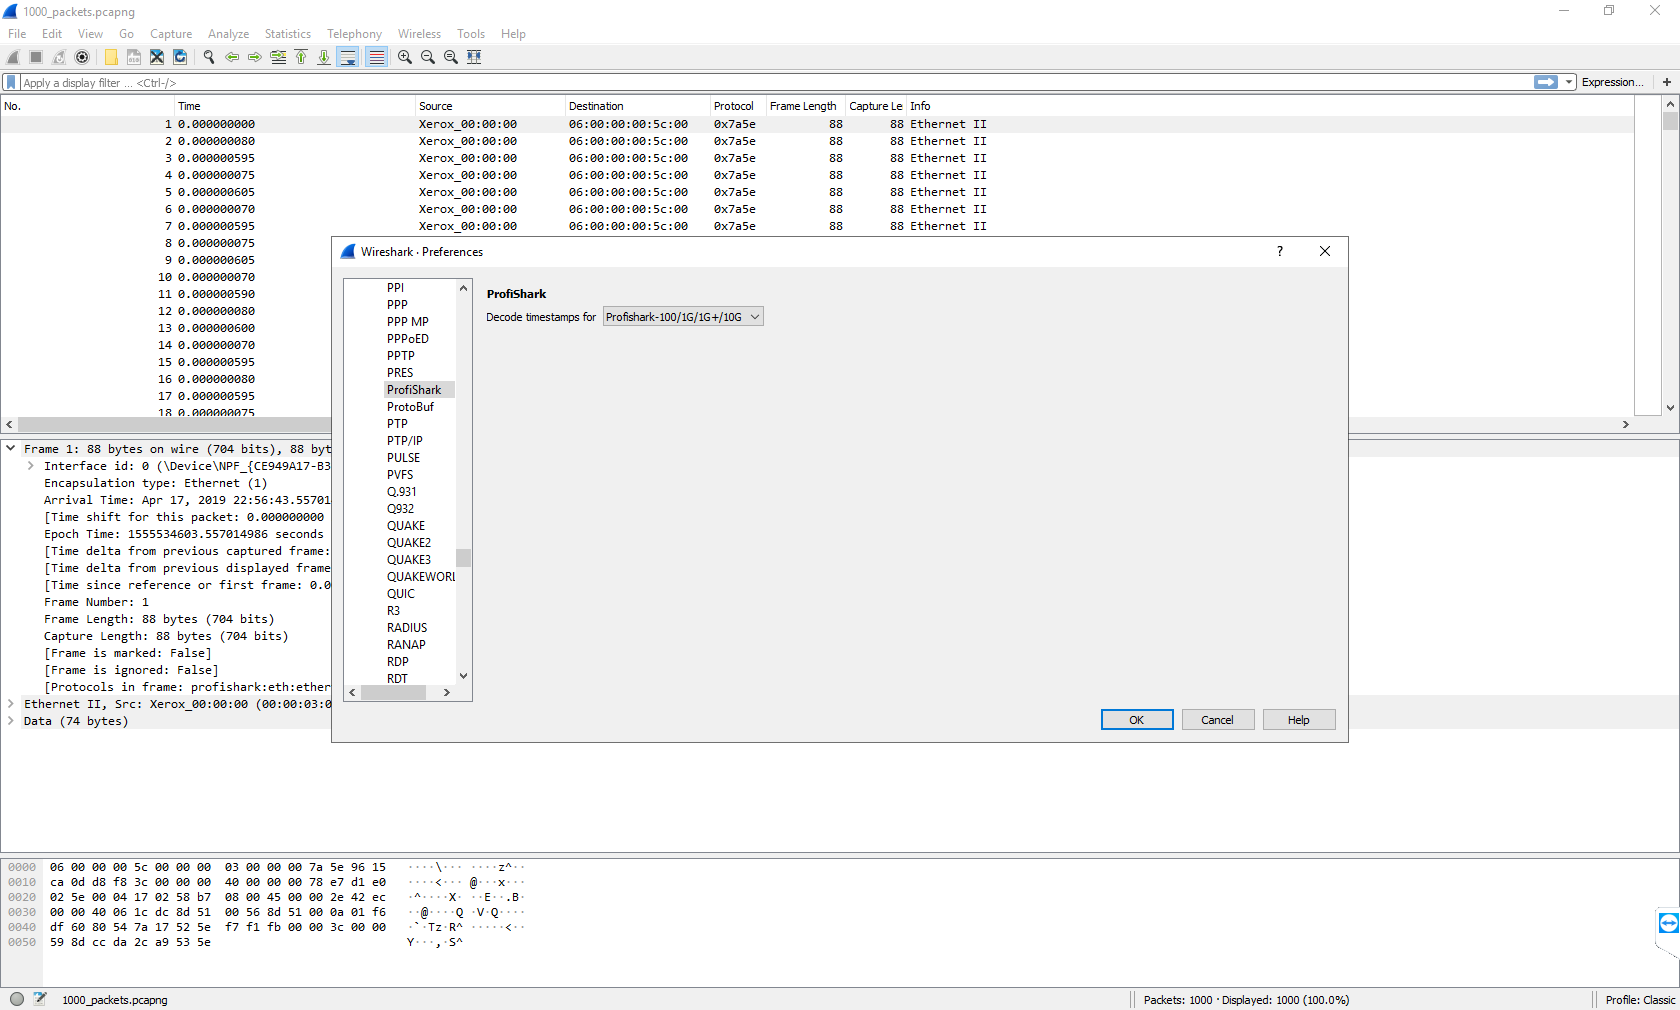Open the Capture menu
The image size is (1680, 1010).
171,34
